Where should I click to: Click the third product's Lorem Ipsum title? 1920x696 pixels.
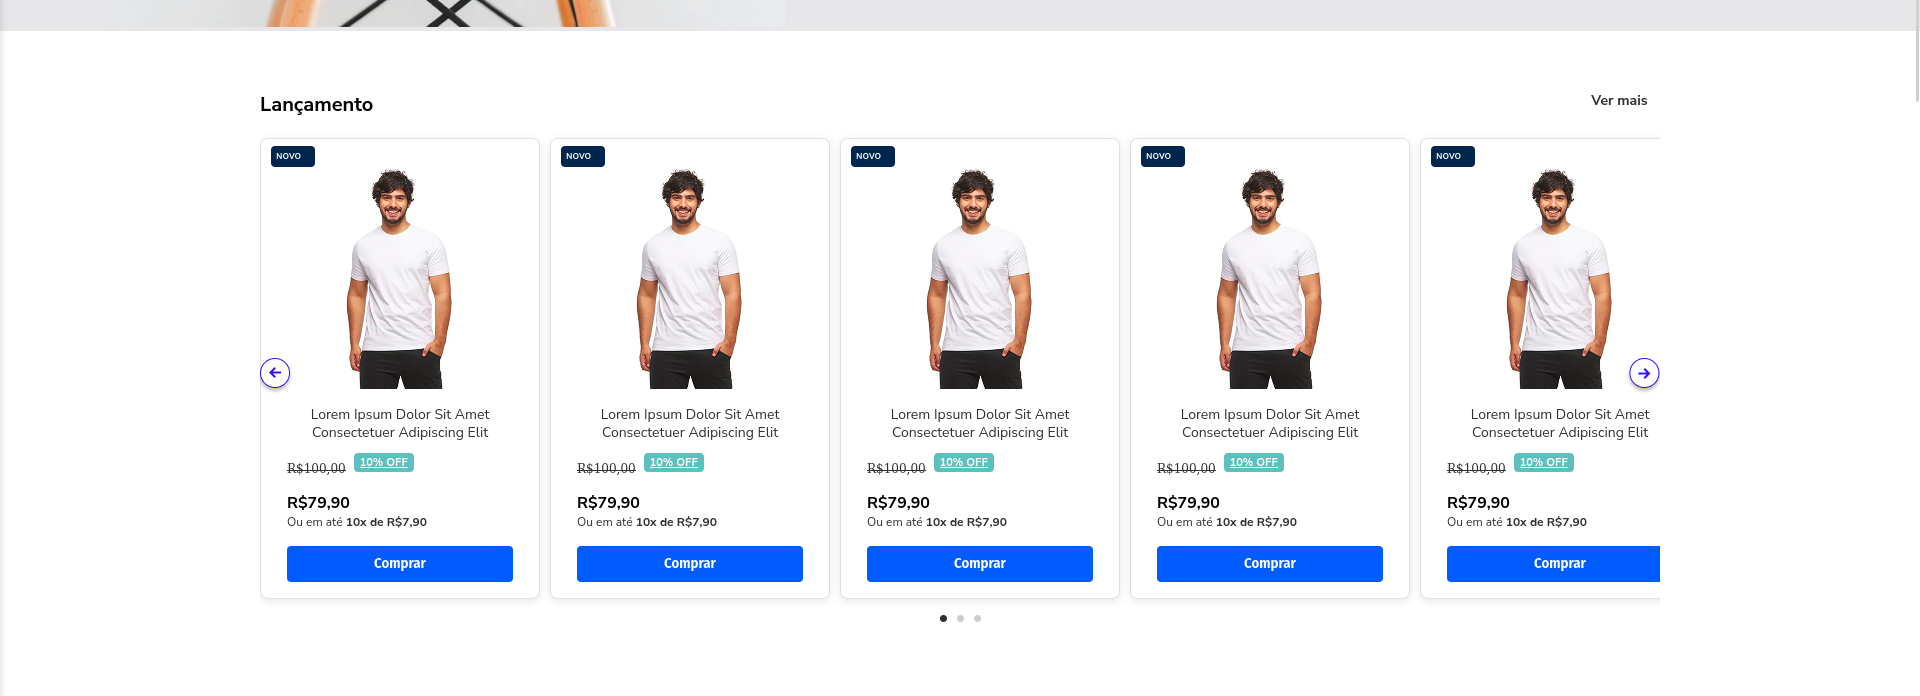coord(980,423)
